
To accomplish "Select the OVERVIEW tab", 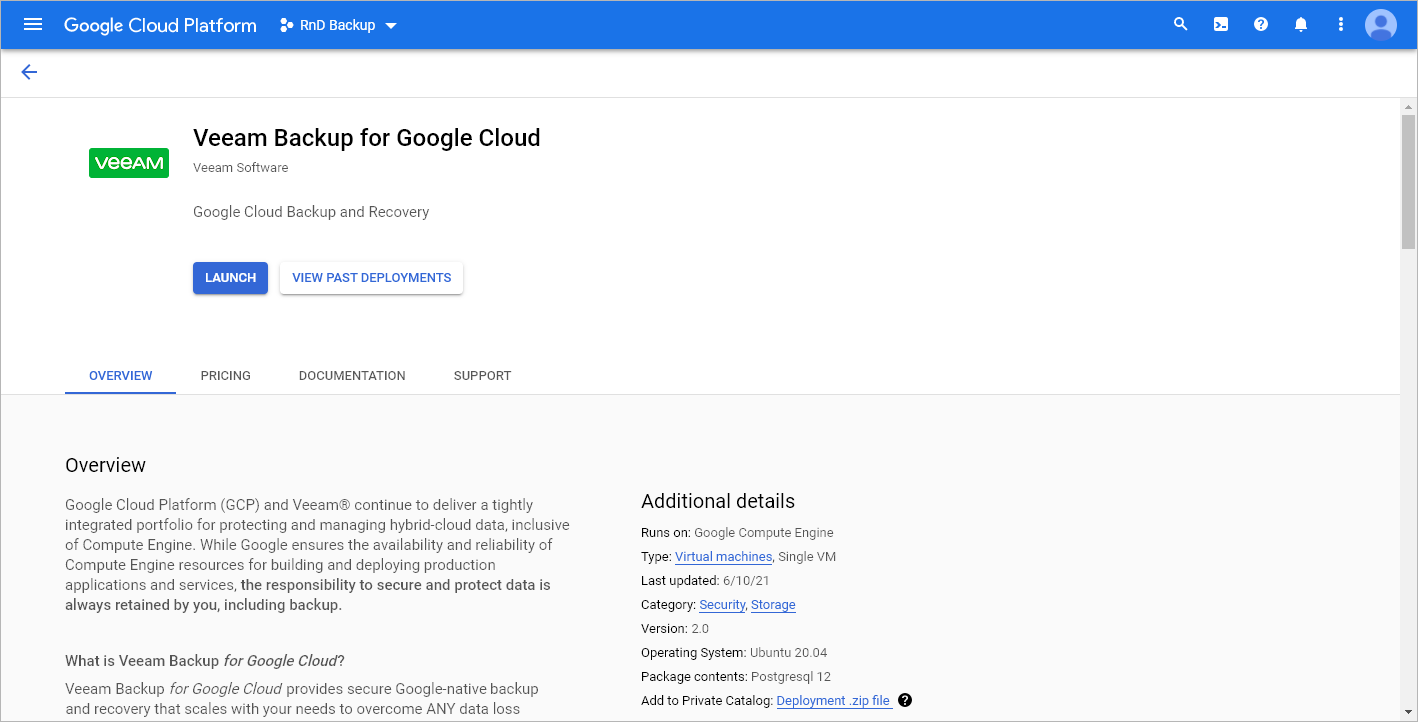I will (x=121, y=376).
